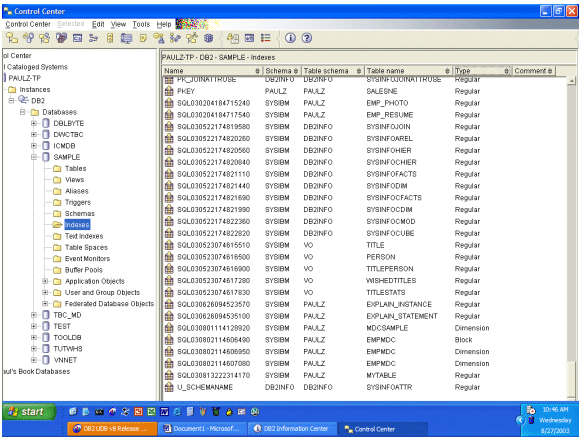582x441 pixels.
Task: Open the Journal toolbar icon
Action: (x=143, y=38)
